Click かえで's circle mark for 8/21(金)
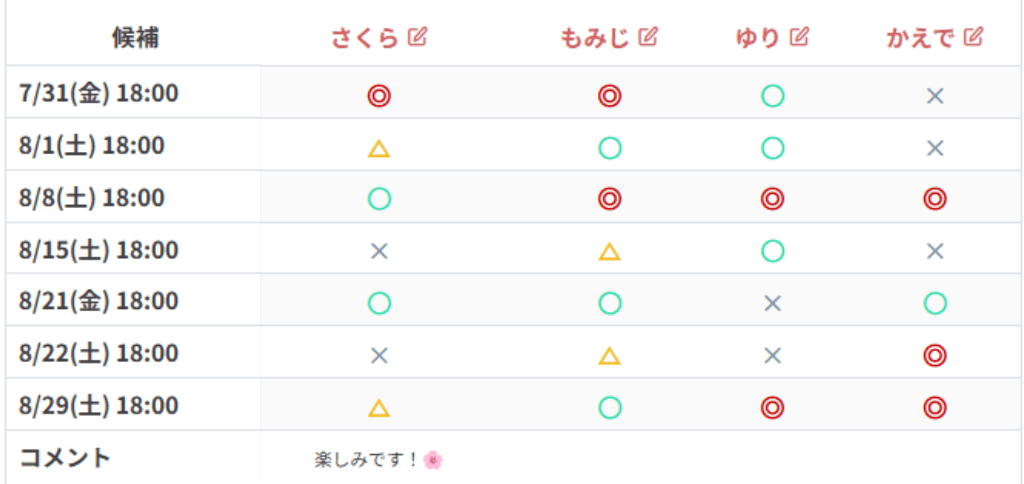Image resolution: width=1024 pixels, height=484 pixels. (x=935, y=303)
